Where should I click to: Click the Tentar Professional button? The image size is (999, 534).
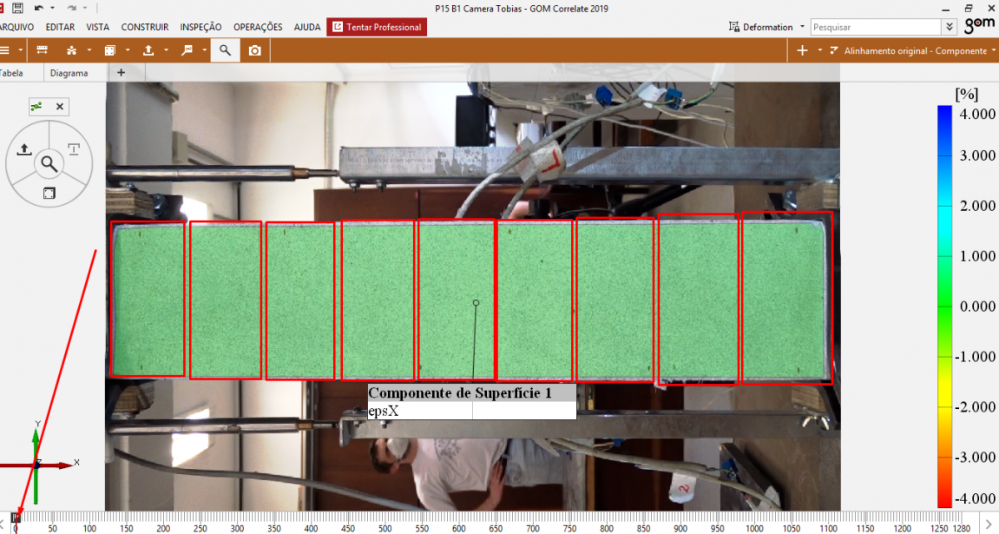click(377, 27)
